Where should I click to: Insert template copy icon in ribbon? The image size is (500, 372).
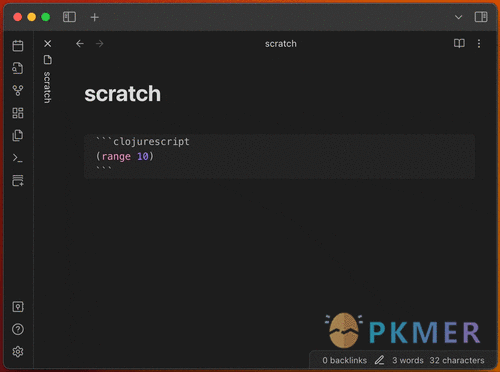click(x=18, y=135)
